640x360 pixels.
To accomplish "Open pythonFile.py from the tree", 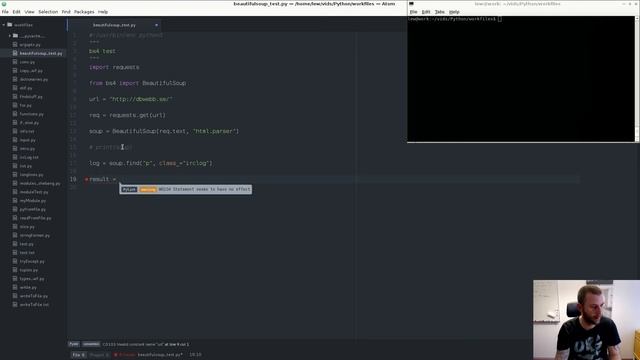I will (33, 209).
